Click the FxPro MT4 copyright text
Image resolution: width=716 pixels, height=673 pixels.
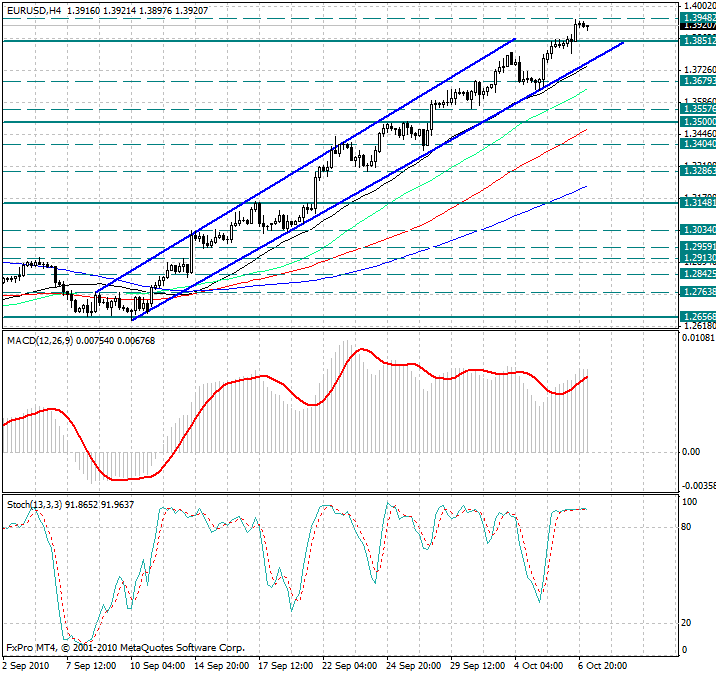tap(125, 647)
